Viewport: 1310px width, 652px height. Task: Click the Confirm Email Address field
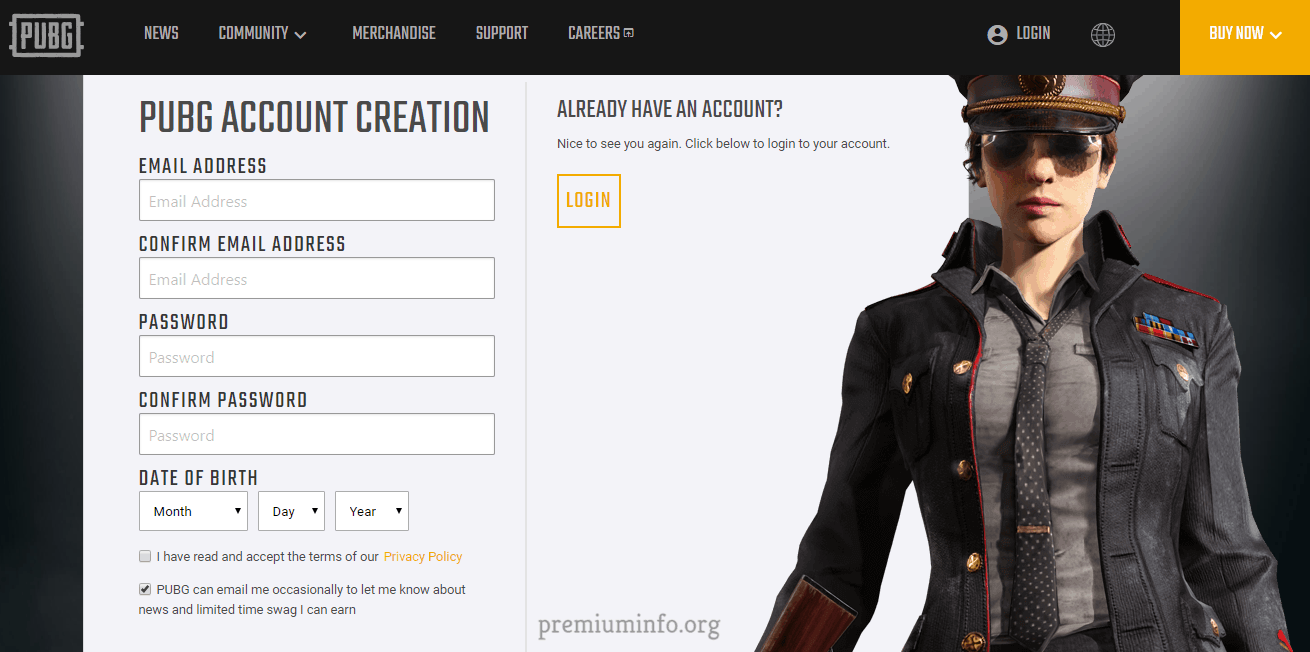point(317,278)
